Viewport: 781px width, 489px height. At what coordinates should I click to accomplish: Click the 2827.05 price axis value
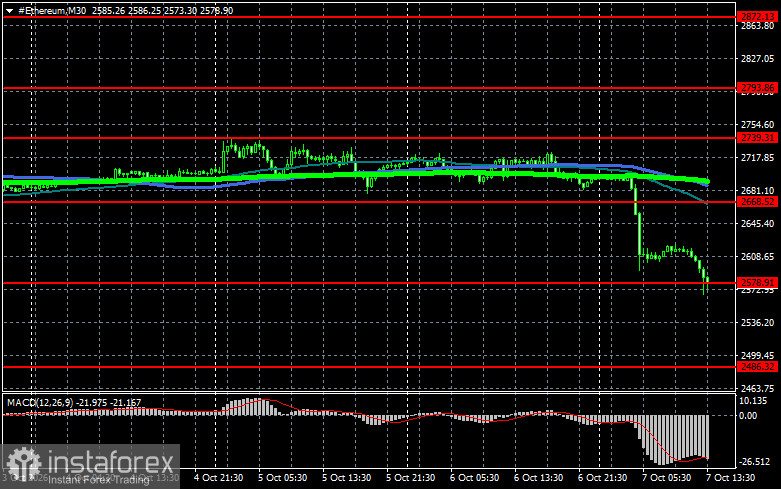[x=757, y=59]
